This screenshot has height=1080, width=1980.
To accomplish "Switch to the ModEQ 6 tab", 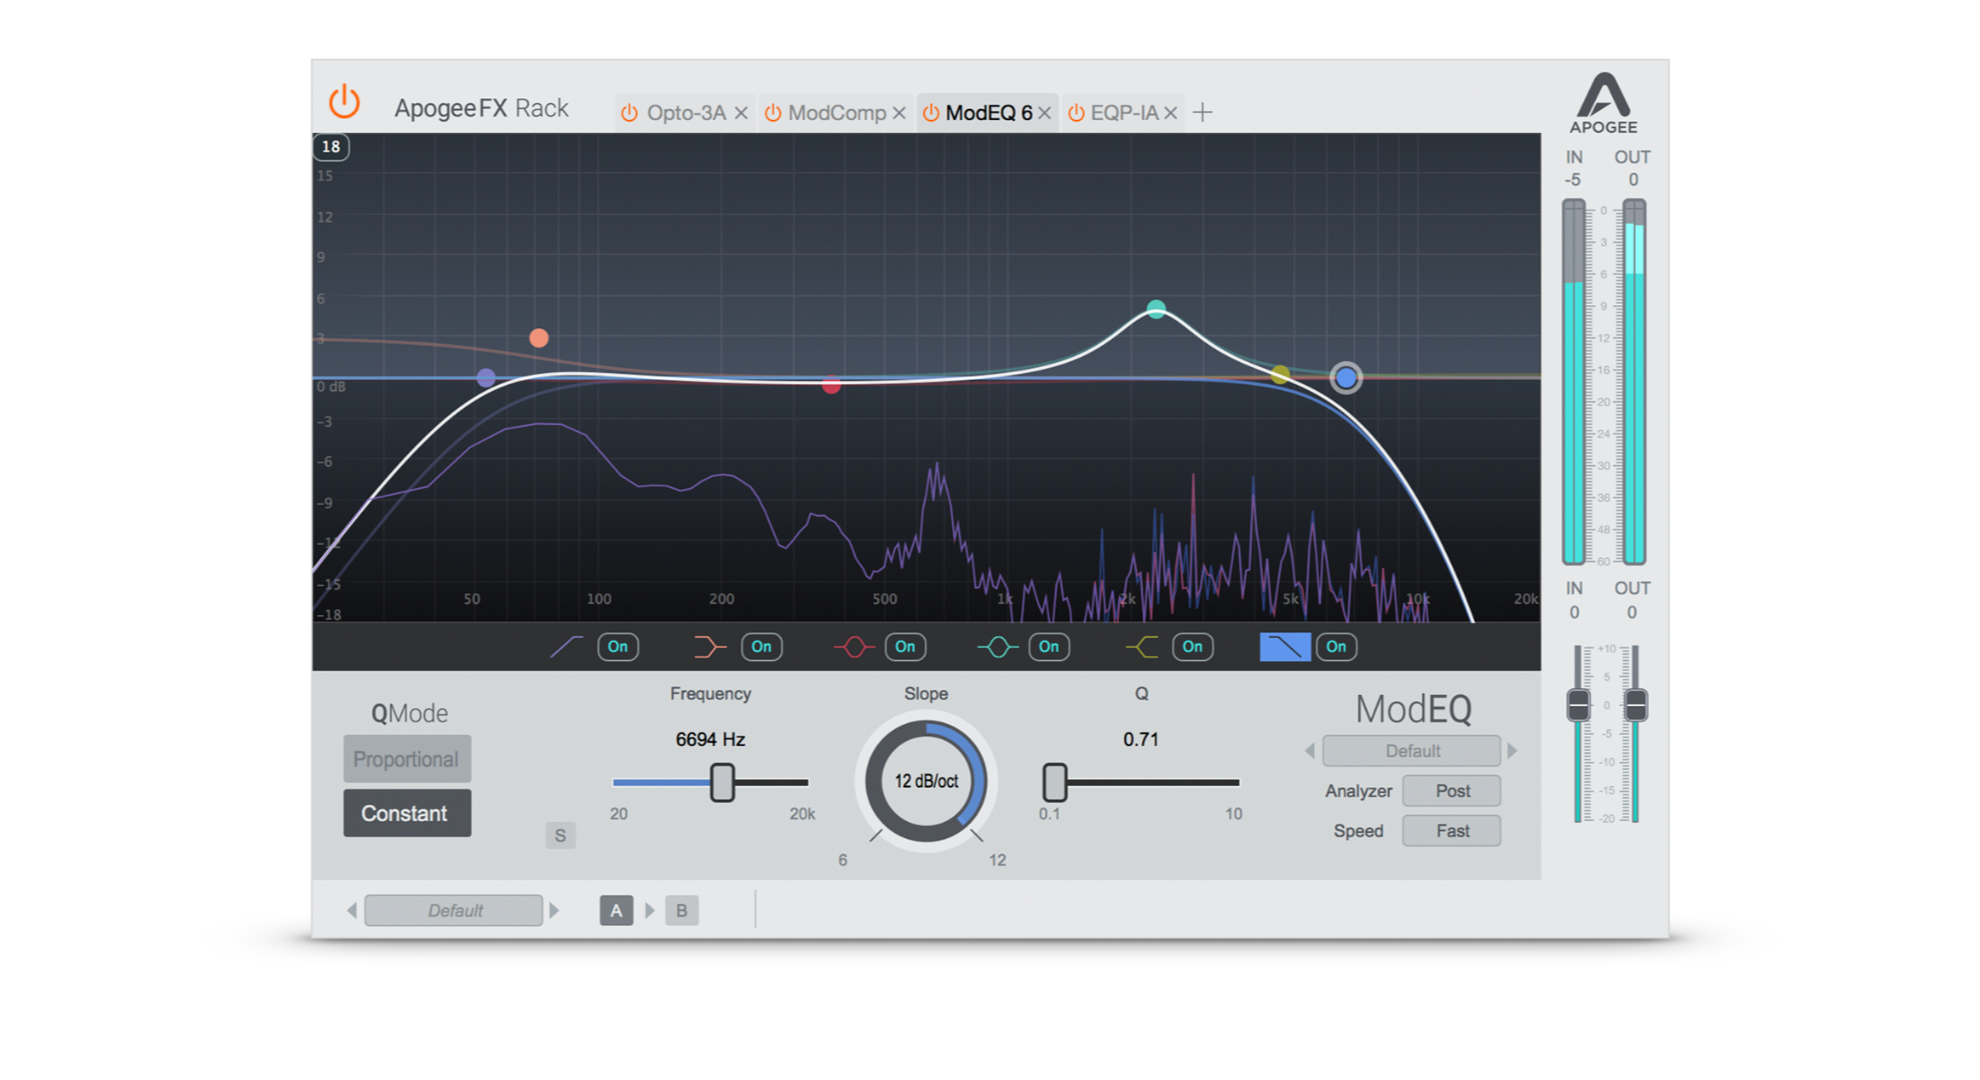I will pos(989,113).
